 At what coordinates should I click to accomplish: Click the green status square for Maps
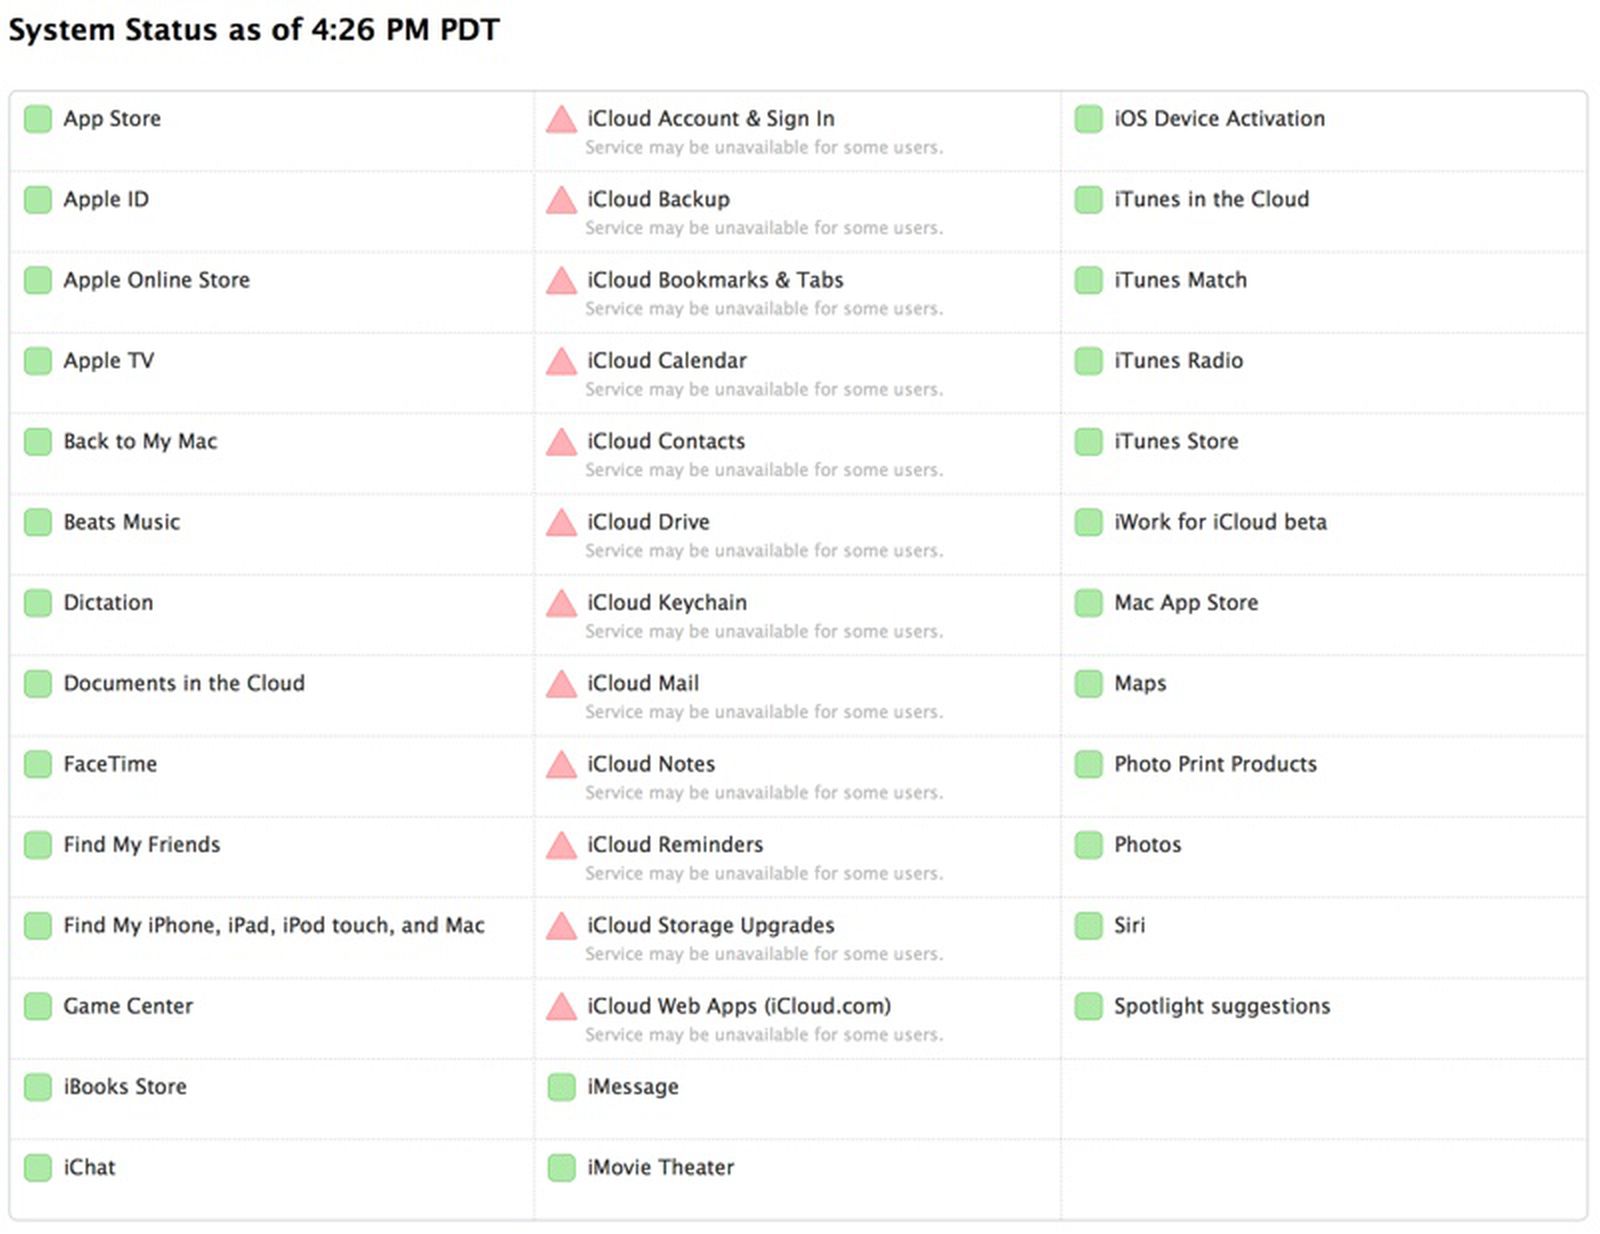(x=1088, y=684)
